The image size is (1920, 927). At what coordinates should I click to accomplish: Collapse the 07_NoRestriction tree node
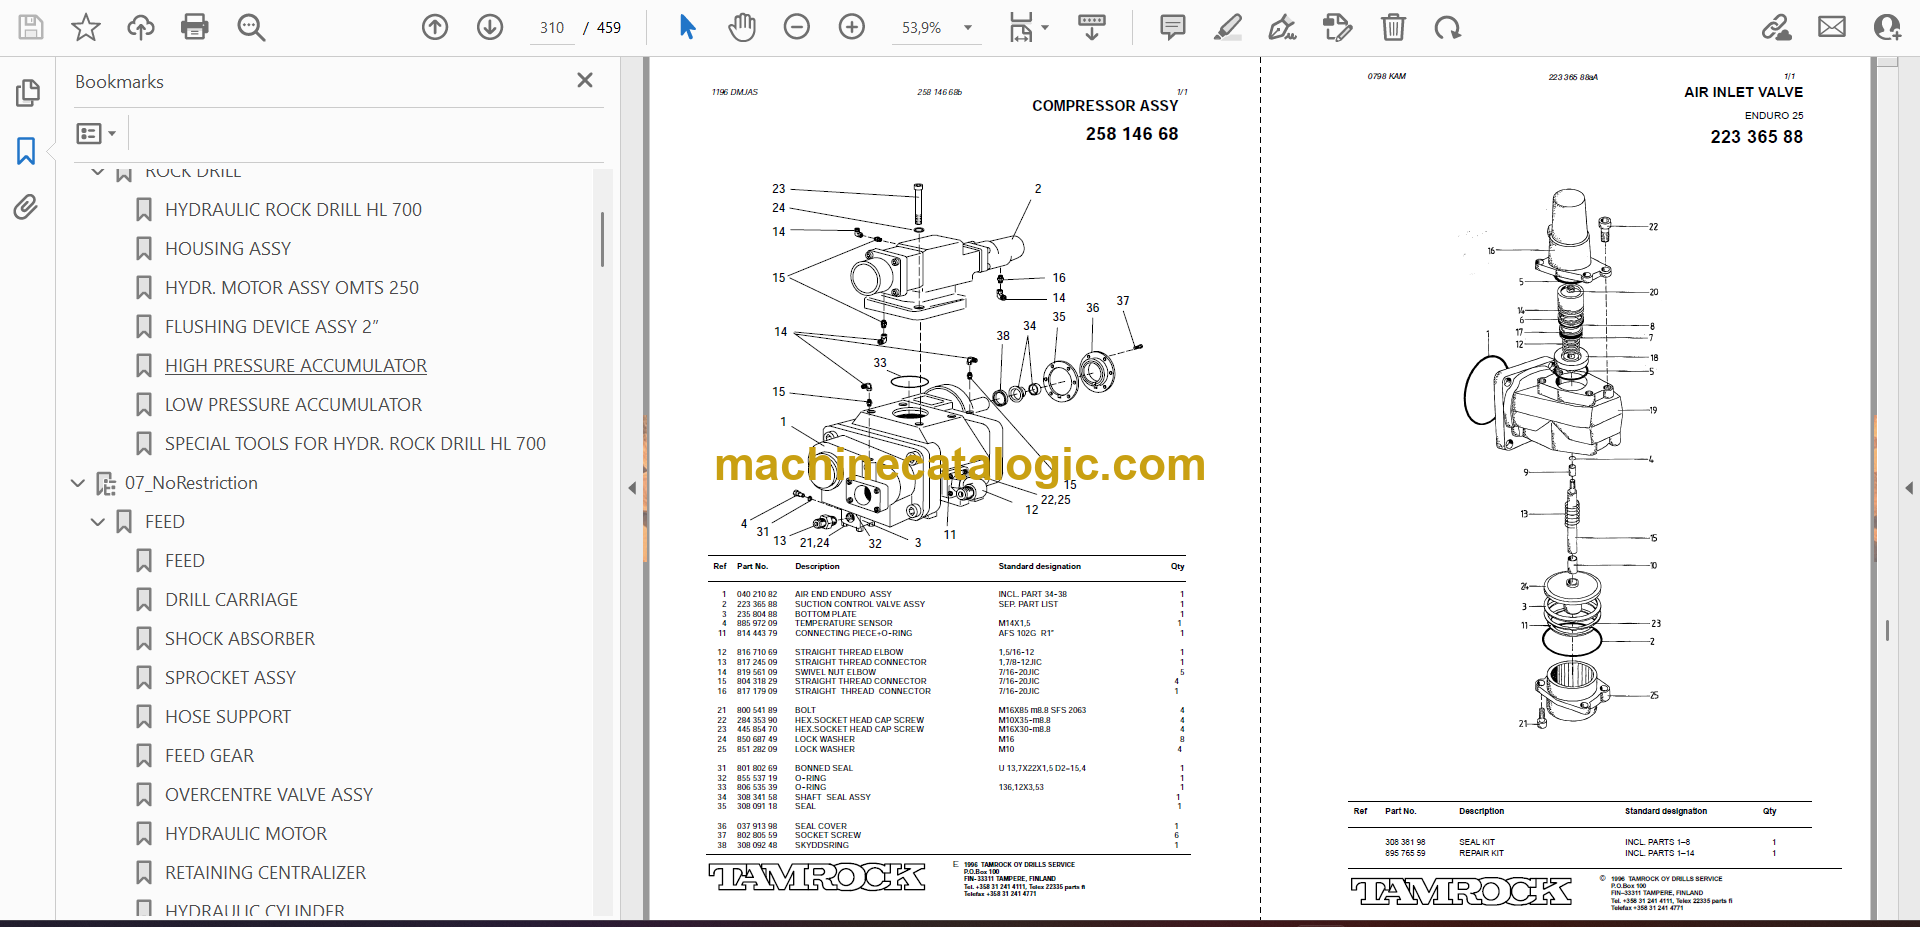pos(78,483)
